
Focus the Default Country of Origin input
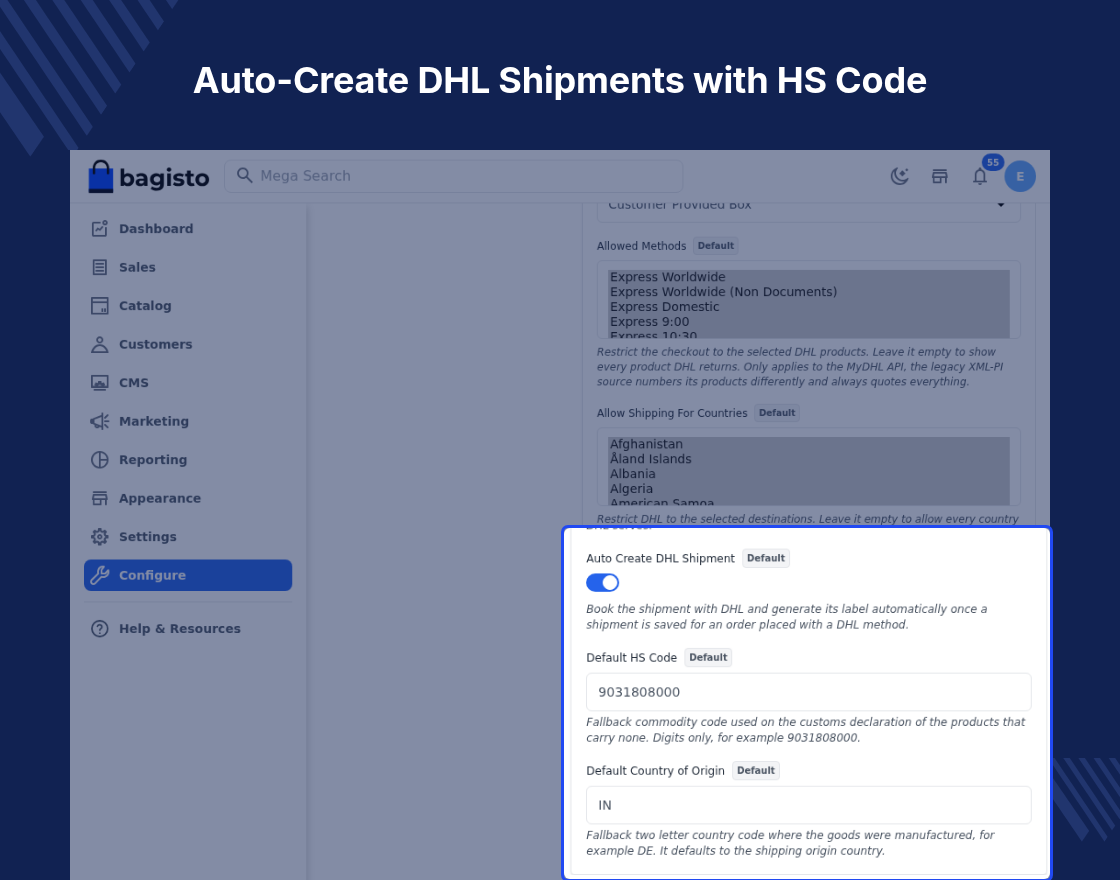click(809, 805)
